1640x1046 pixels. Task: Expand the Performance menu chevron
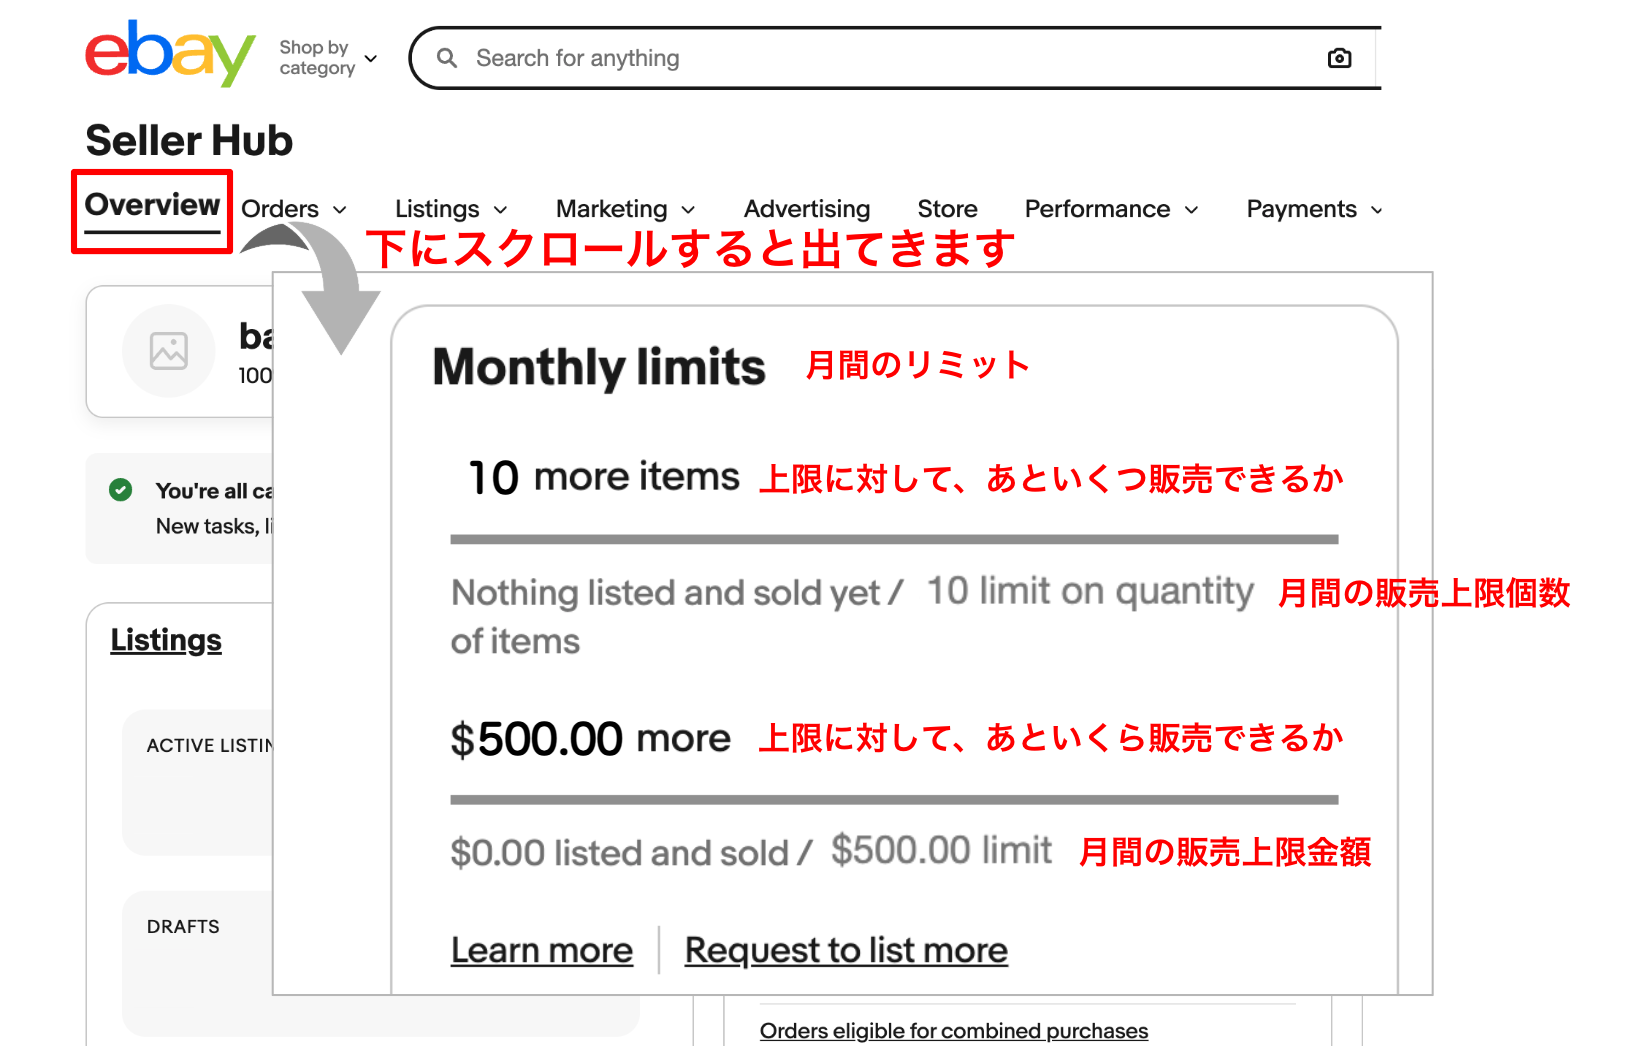click(x=1191, y=210)
